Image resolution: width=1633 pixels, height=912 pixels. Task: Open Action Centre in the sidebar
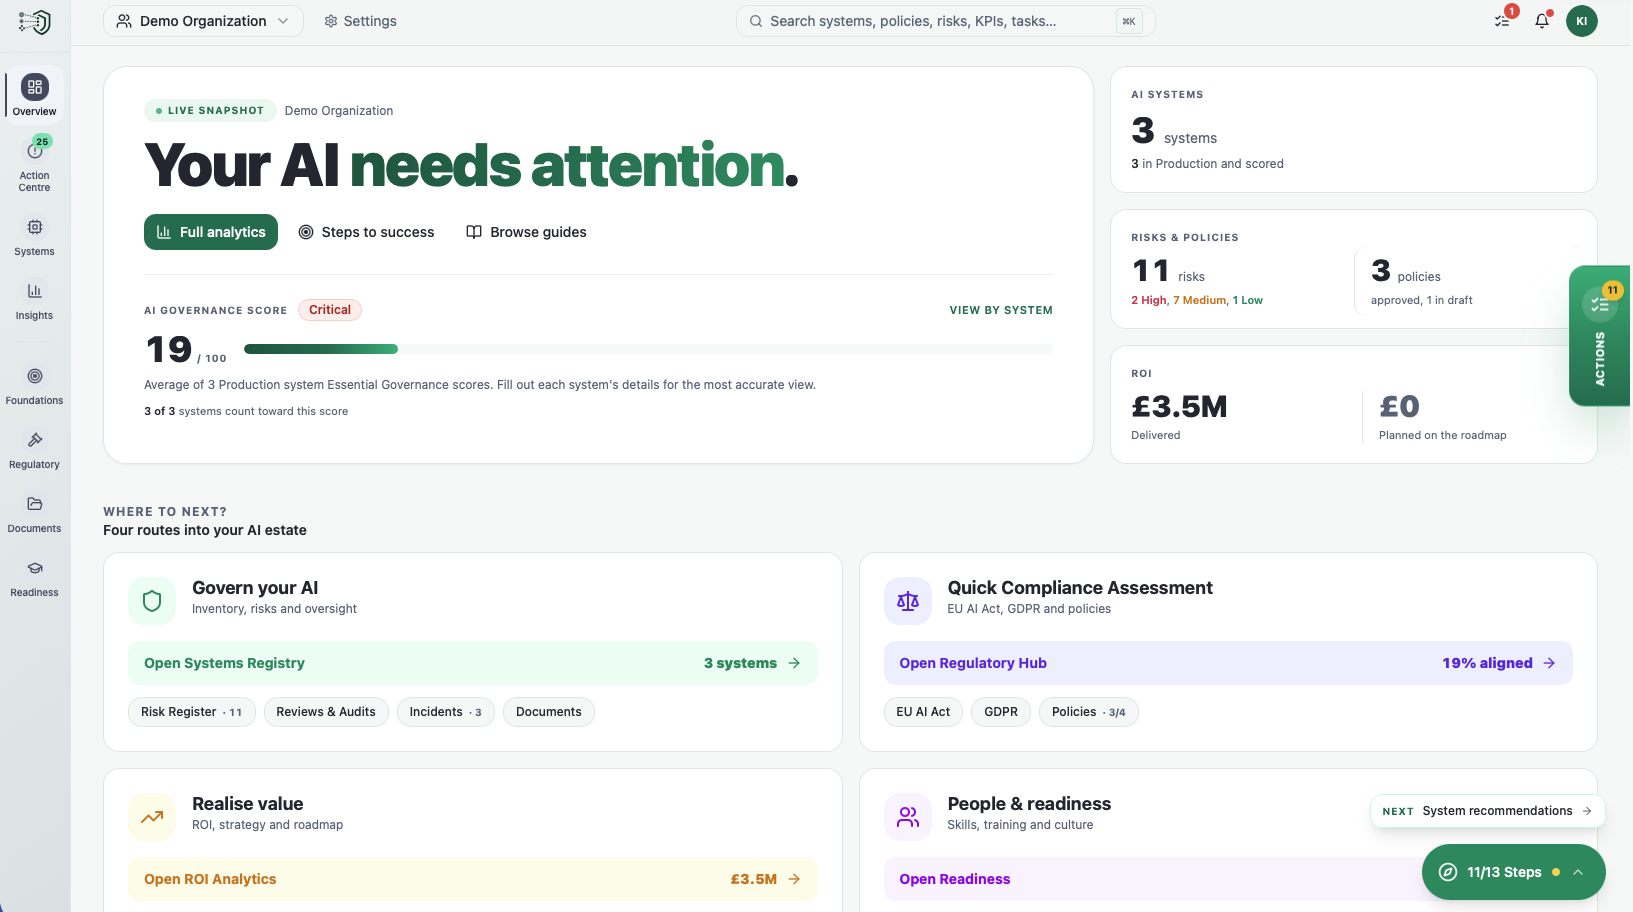[35, 164]
